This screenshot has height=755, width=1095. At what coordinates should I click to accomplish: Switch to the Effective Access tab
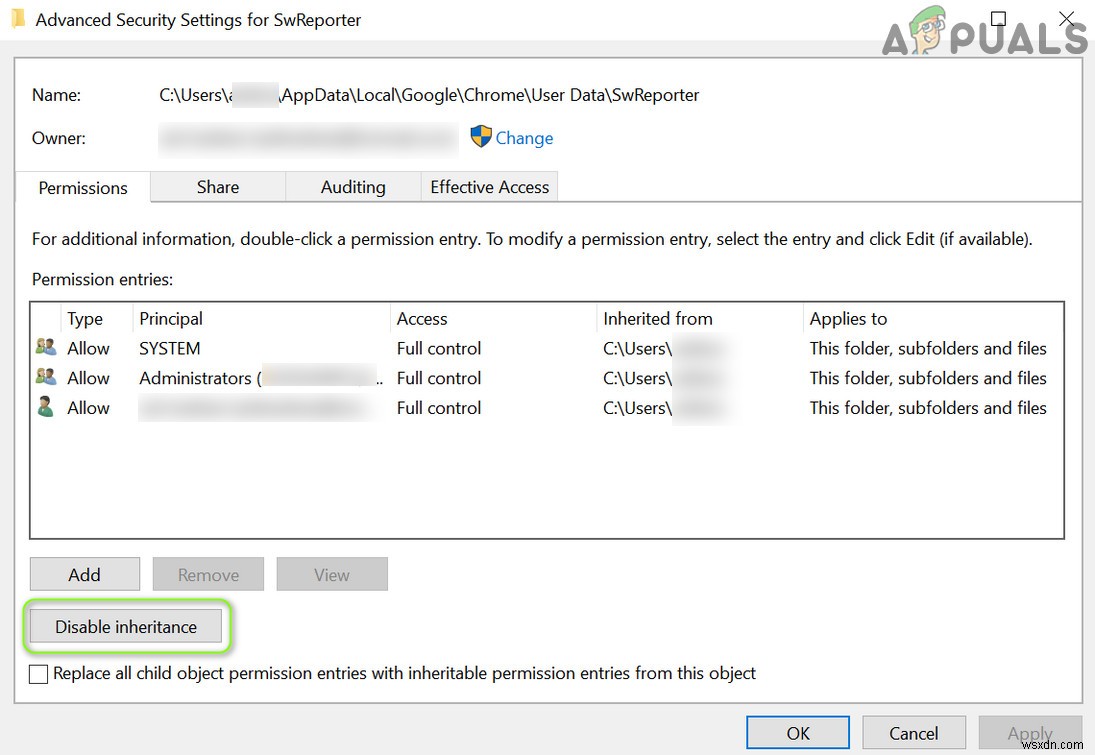(489, 187)
